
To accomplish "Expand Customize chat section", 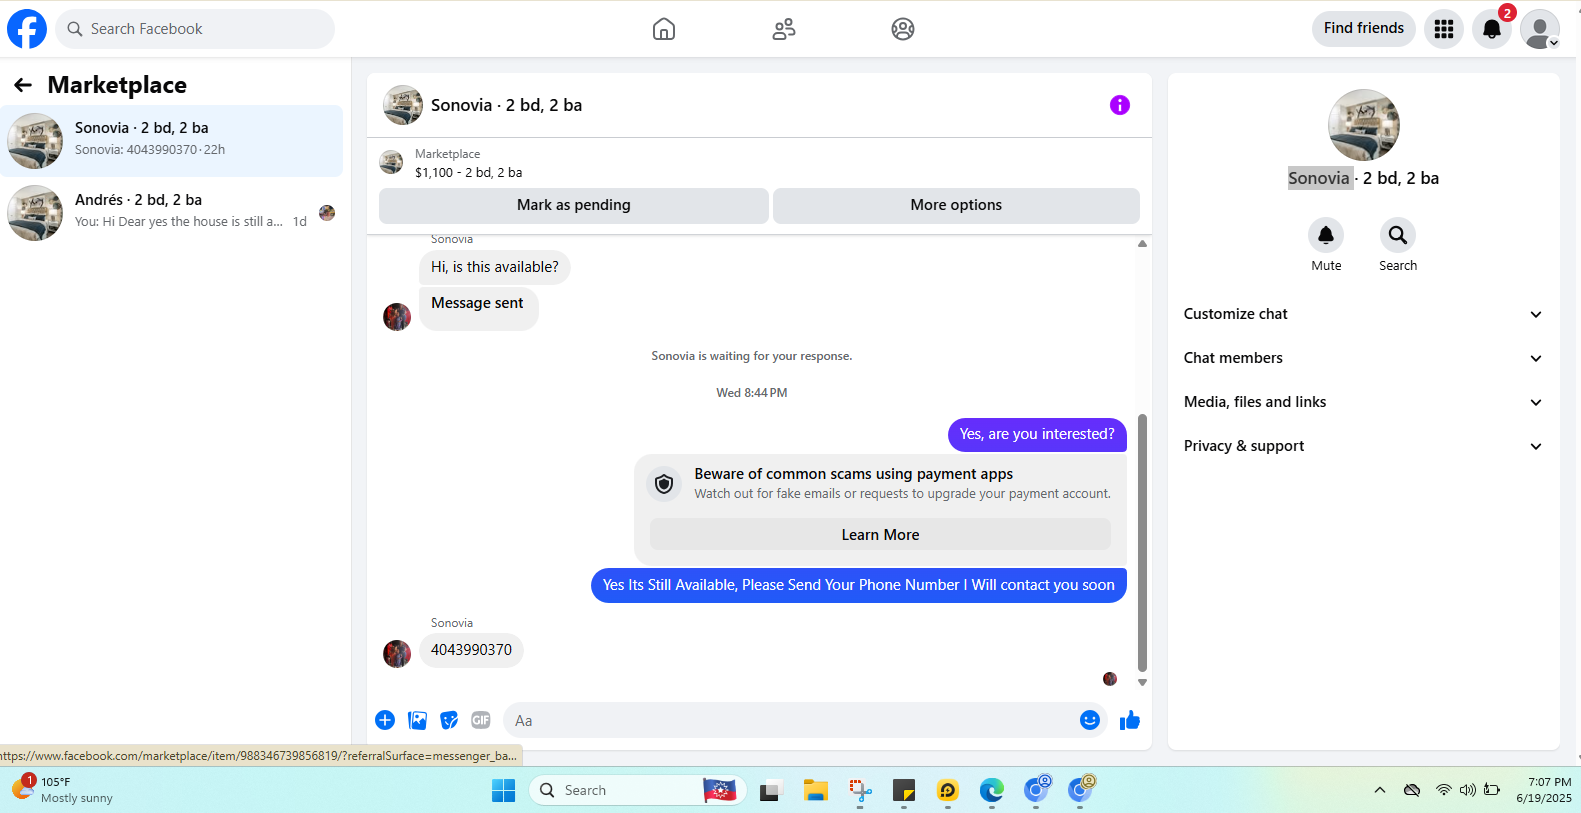I will tap(1363, 314).
